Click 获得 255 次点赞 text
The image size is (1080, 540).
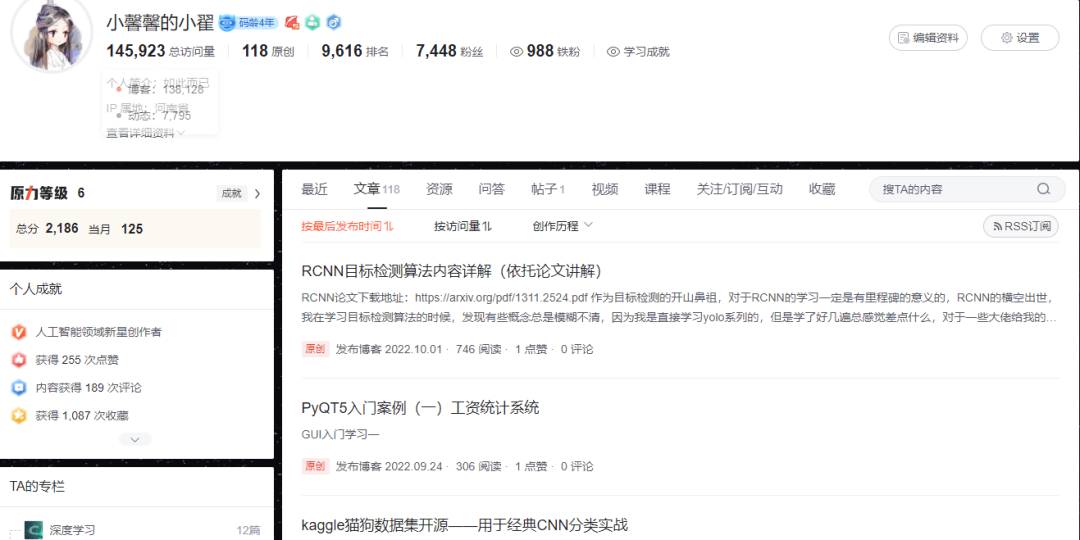(x=78, y=360)
